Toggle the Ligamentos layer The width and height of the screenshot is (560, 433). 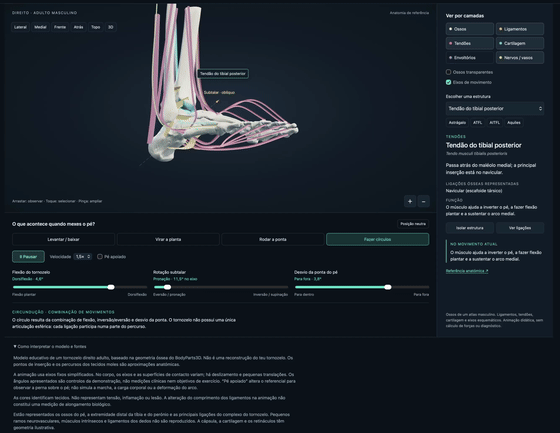click(x=520, y=29)
